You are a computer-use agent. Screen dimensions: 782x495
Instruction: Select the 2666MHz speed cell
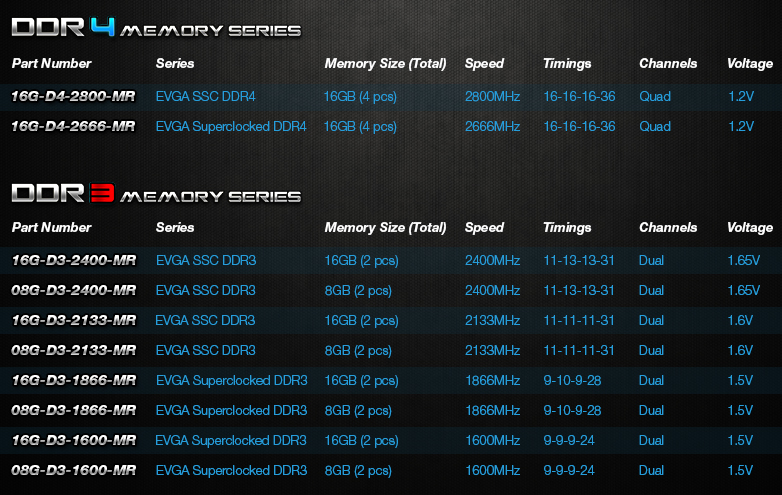492,127
